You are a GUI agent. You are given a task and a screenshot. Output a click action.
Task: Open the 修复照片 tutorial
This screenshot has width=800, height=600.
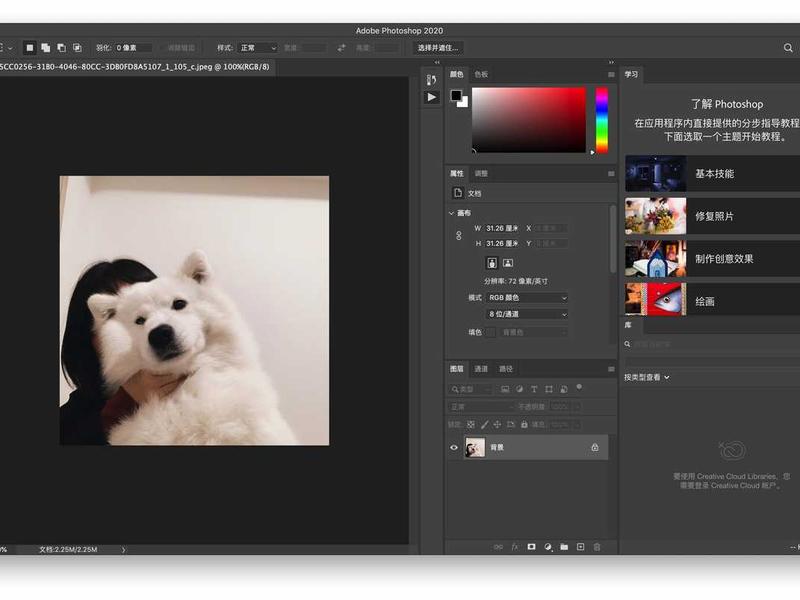tap(712, 216)
